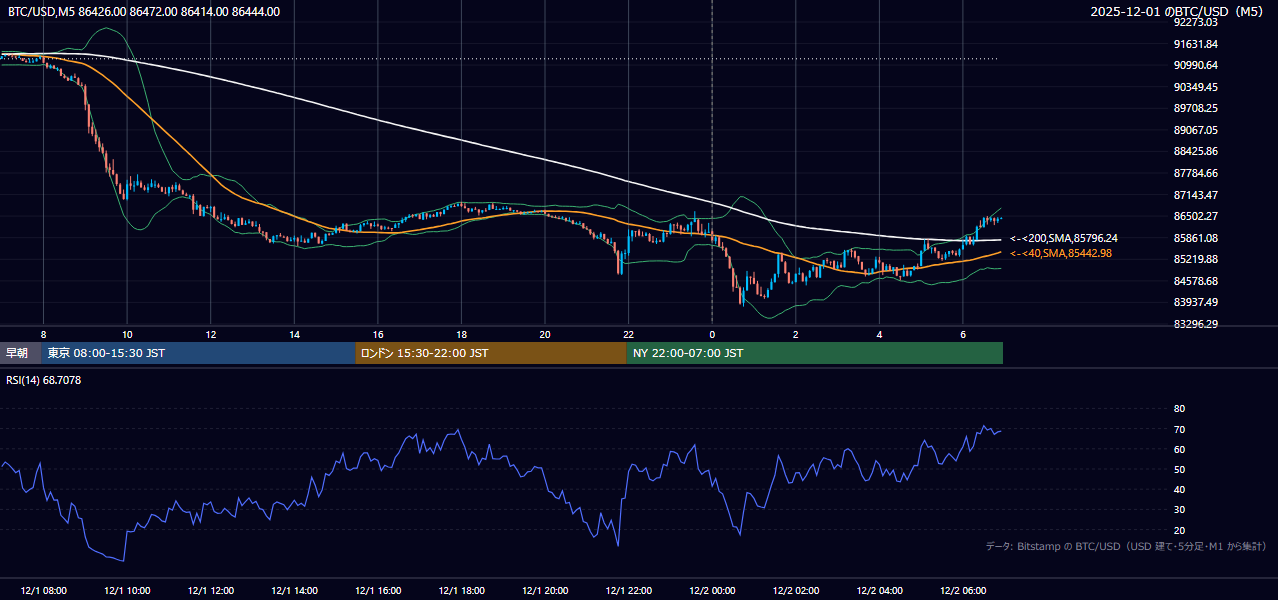The image size is (1278, 600).
Task: Click price axis value 90990.64
Action: (x=1195, y=65)
